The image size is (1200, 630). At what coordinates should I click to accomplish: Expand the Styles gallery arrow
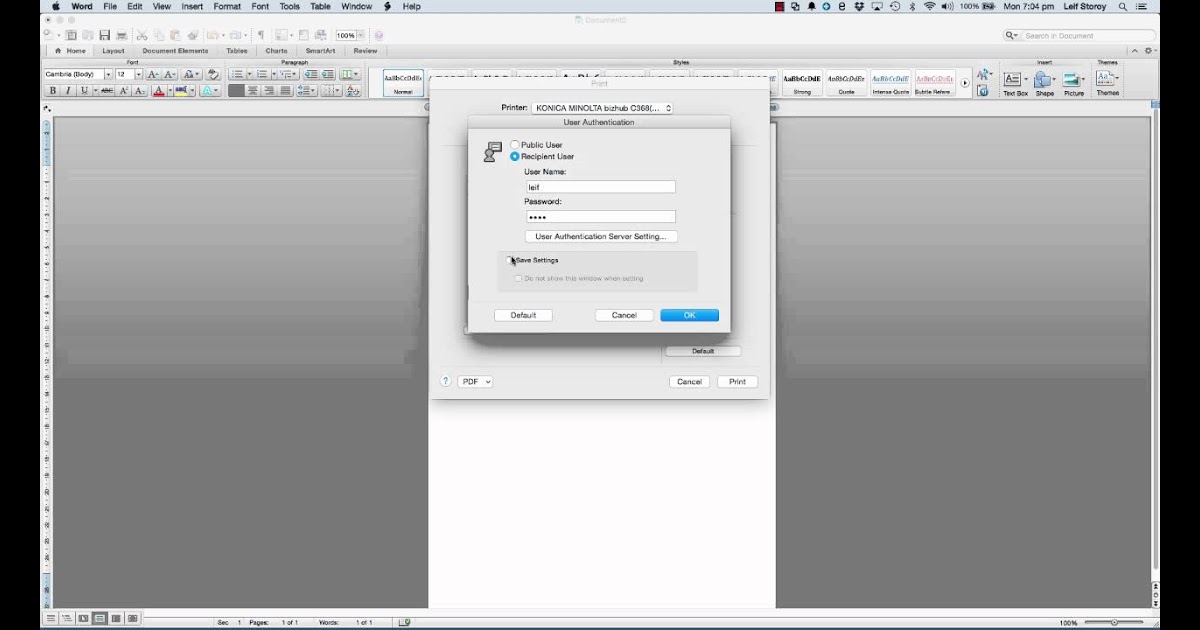[x=965, y=83]
